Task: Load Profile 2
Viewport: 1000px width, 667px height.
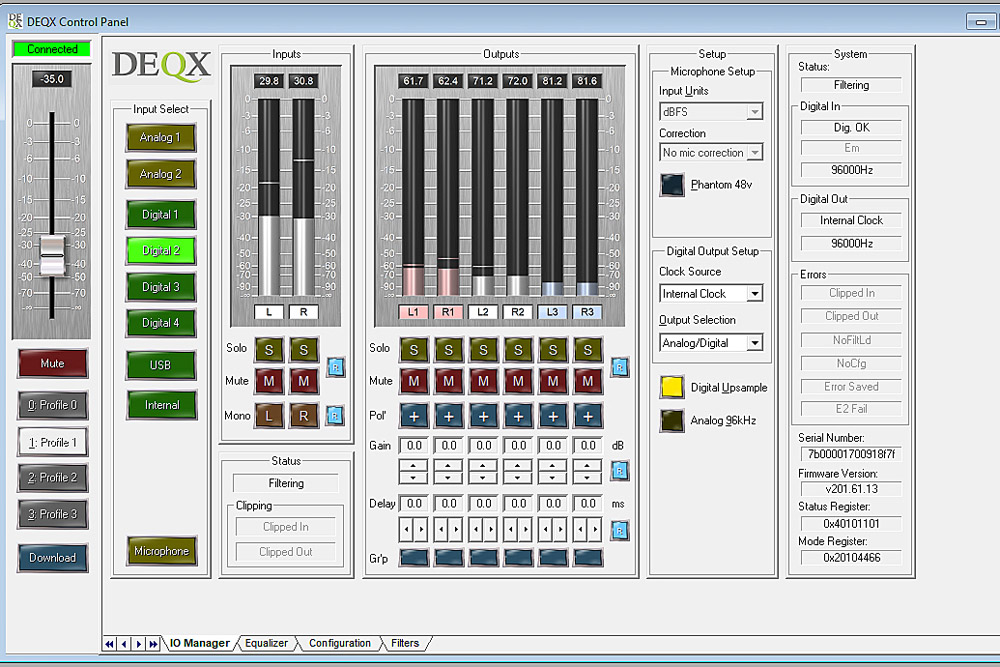Action: pyautogui.click(x=52, y=478)
